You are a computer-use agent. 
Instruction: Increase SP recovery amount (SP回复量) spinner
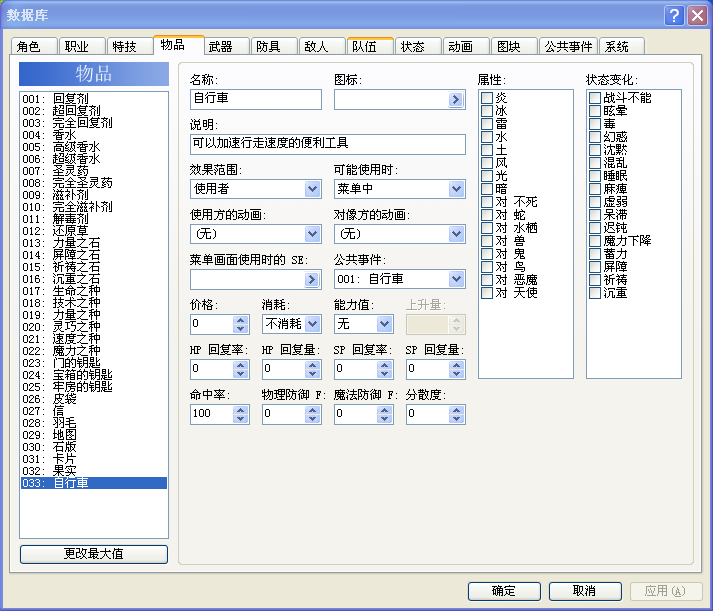click(x=456, y=365)
